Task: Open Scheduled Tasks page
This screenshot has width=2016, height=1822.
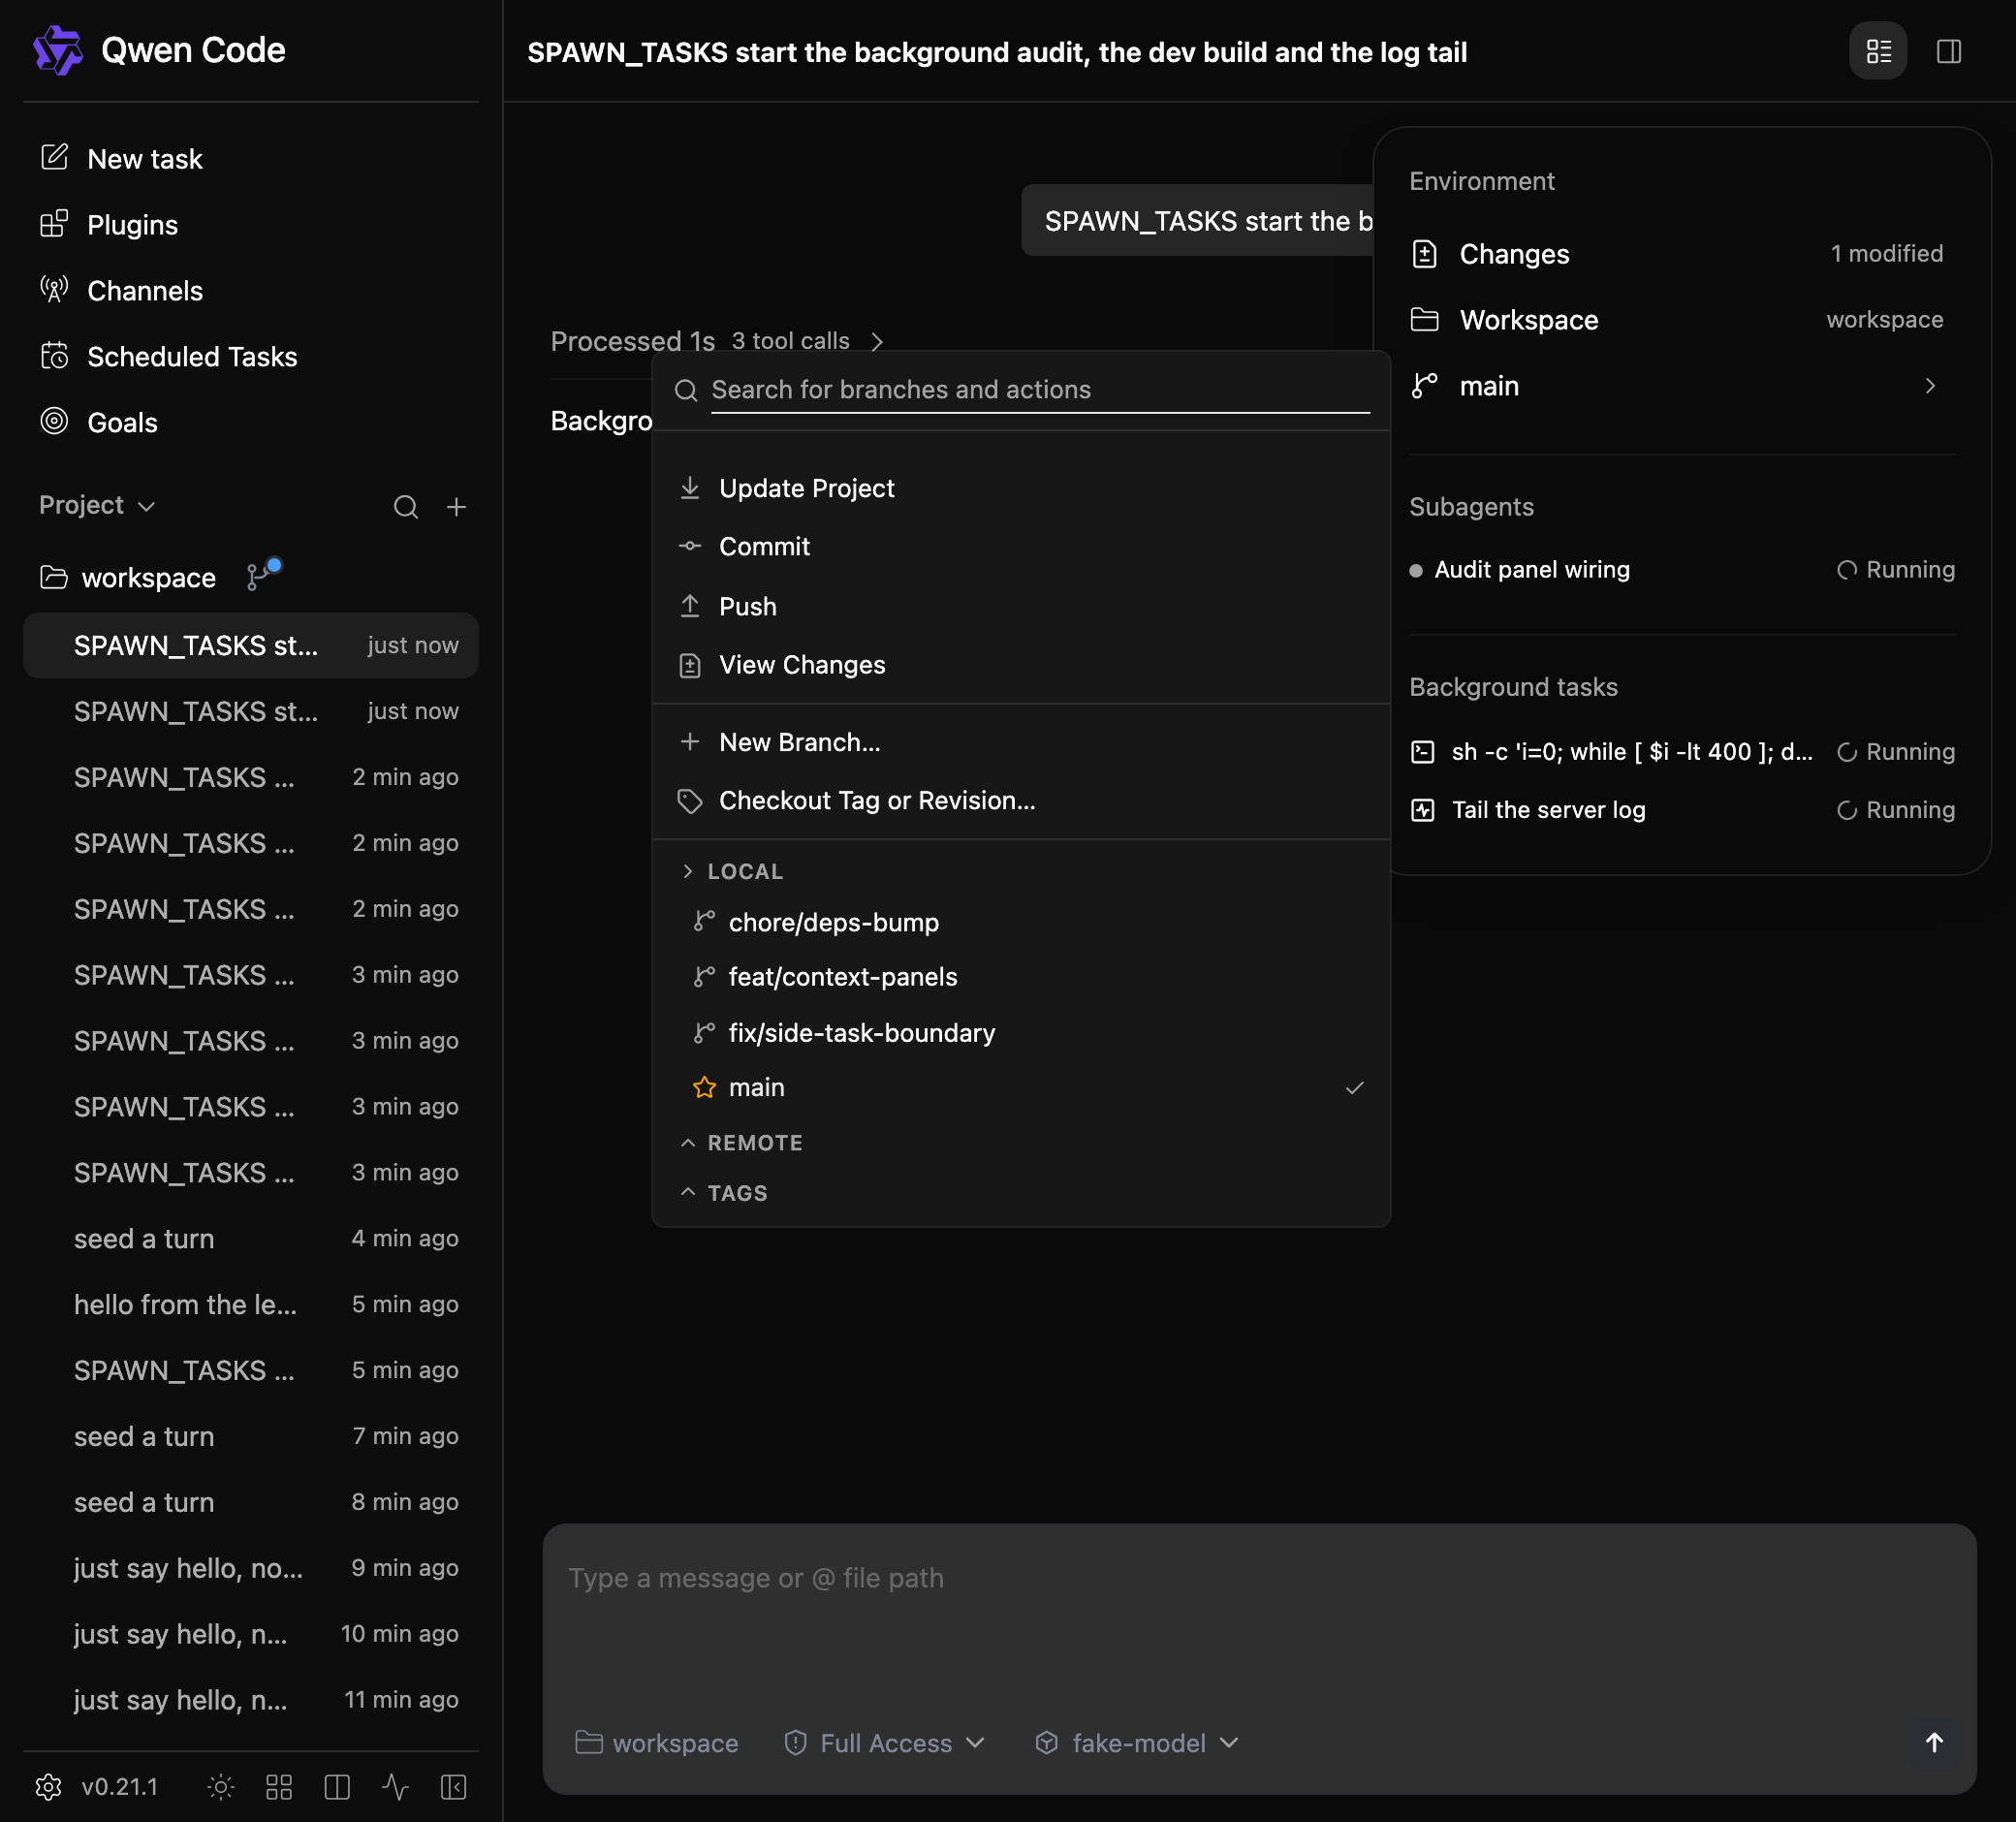Action: click(x=250, y=356)
